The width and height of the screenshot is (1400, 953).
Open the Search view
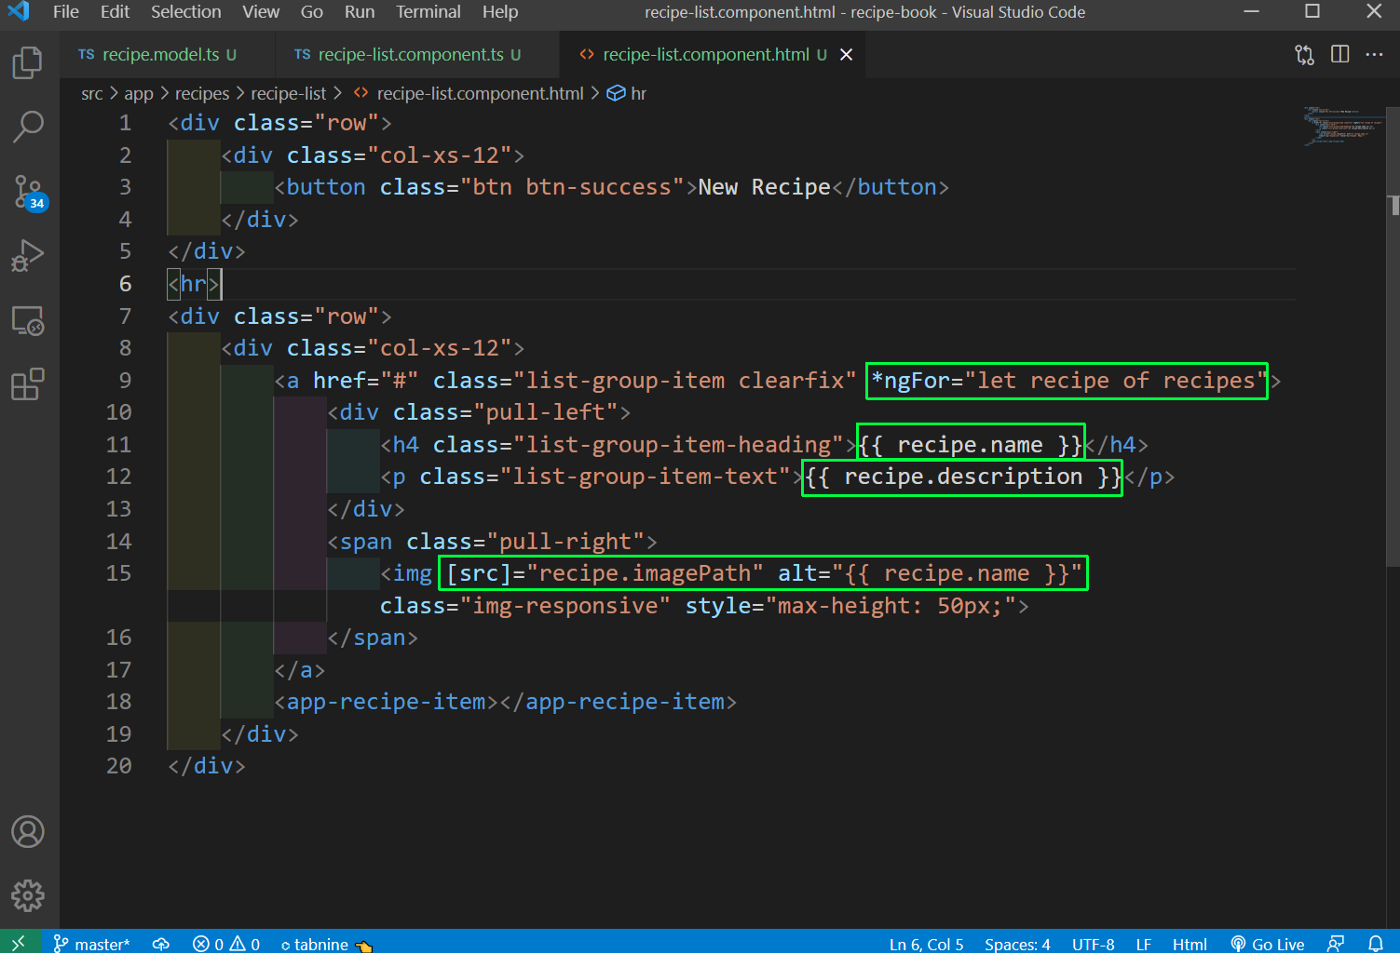tap(28, 127)
